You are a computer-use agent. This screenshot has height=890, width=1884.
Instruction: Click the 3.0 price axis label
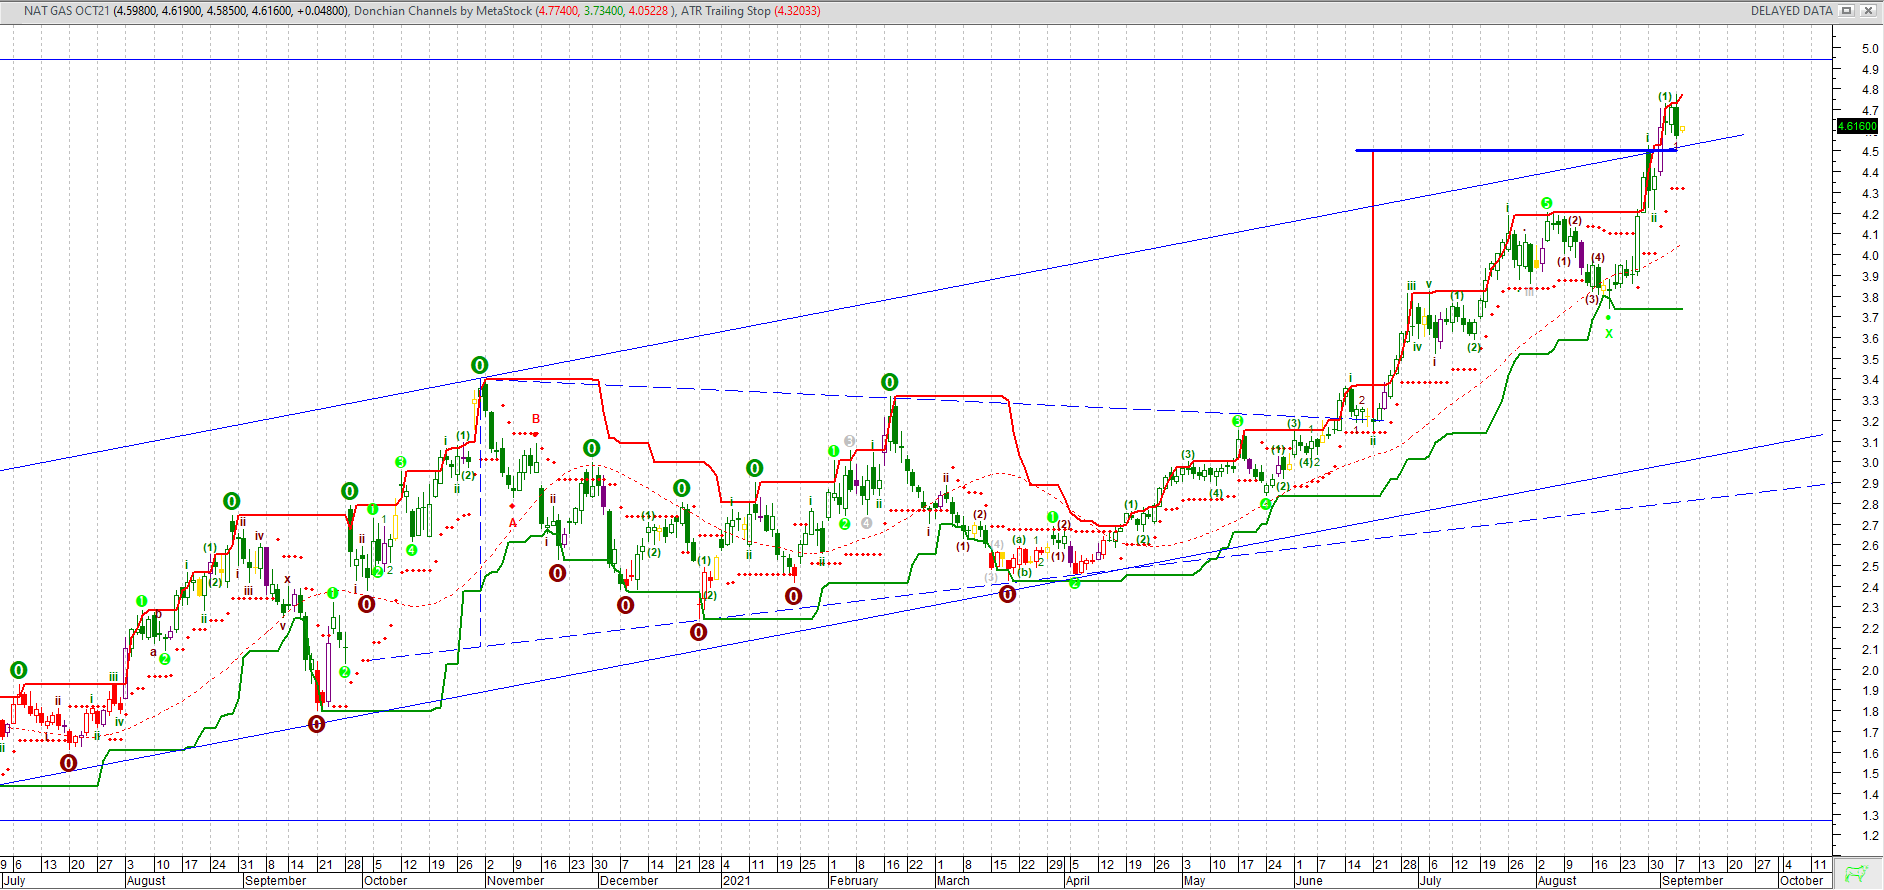[x=1870, y=463]
